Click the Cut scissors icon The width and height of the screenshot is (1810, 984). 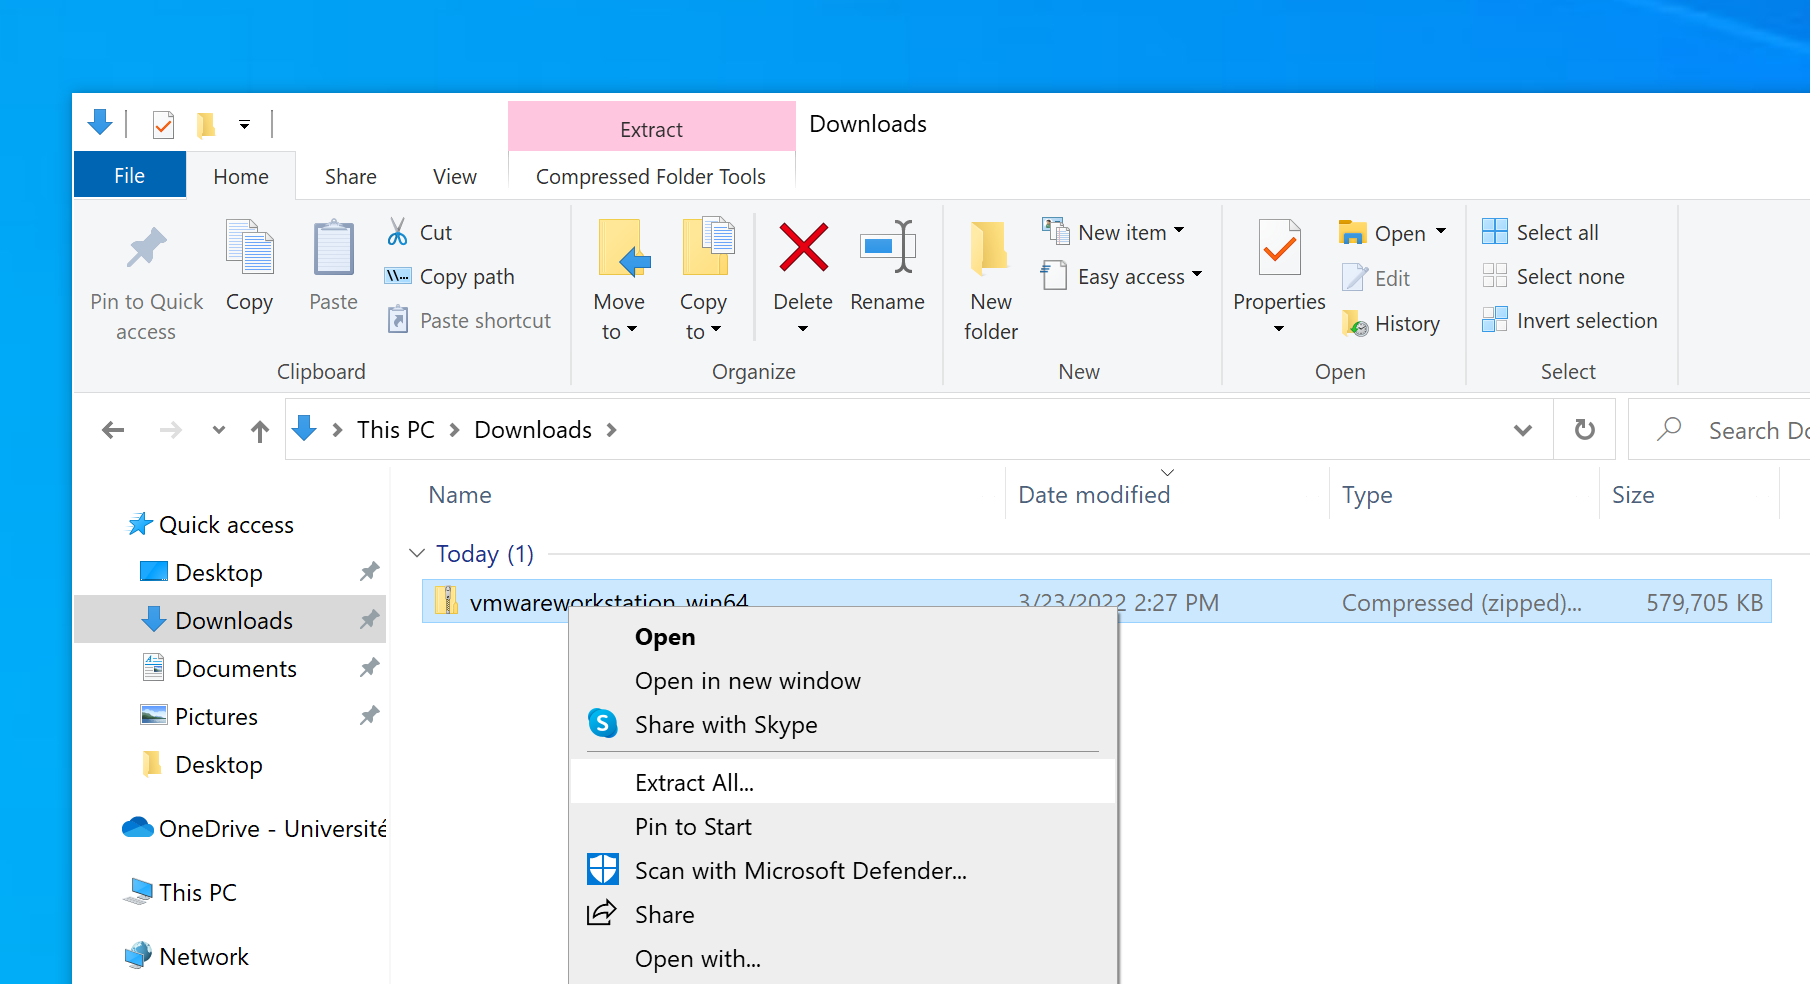tap(398, 232)
